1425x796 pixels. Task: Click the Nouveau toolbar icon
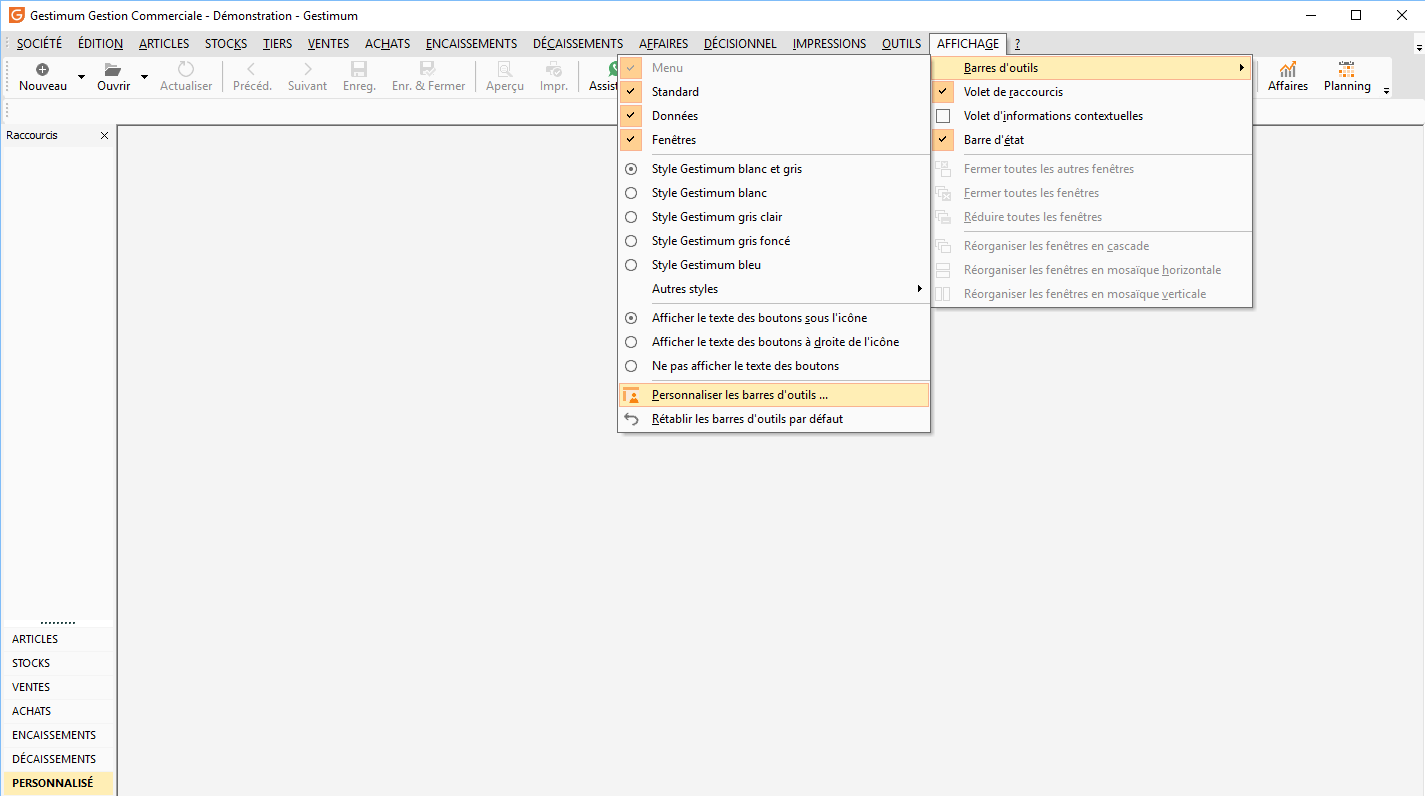(x=42, y=69)
